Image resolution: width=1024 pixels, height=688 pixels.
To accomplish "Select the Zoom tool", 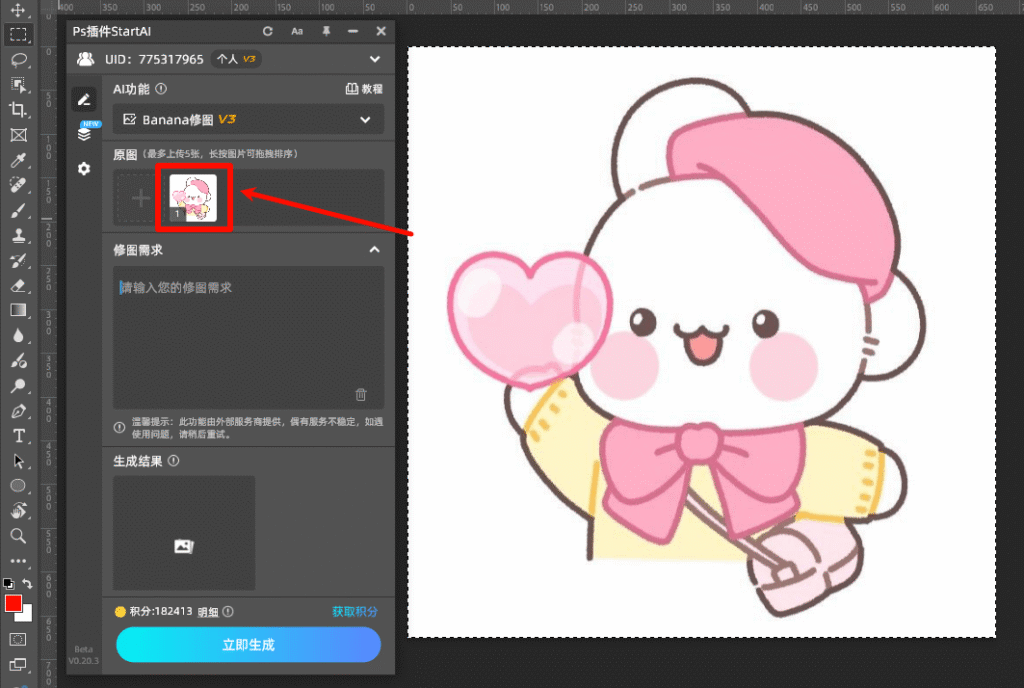I will 18,536.
